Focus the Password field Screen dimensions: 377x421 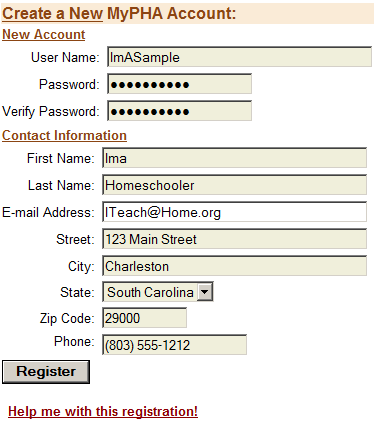pyautogui.click(x=179, y=84)
